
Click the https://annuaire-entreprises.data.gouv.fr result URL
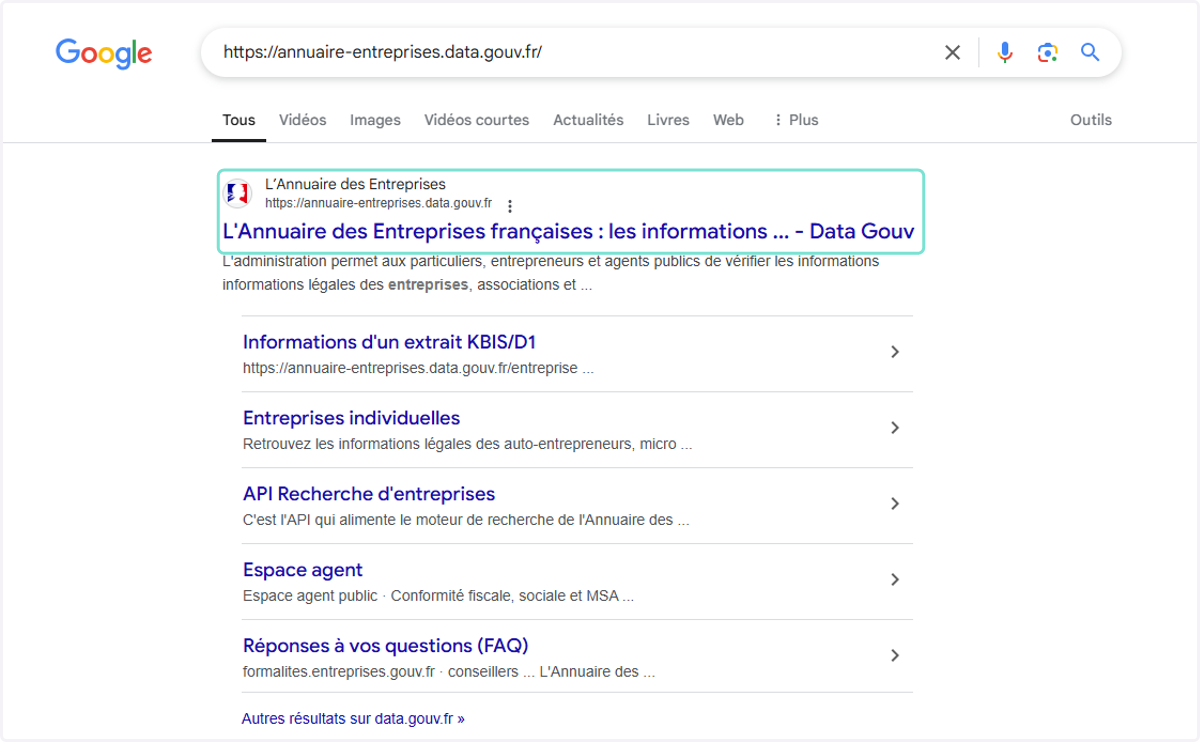pos(378,203)
